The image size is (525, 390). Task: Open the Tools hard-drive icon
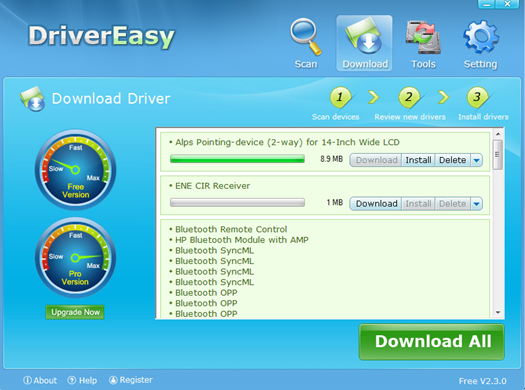(x=423, y=37)
